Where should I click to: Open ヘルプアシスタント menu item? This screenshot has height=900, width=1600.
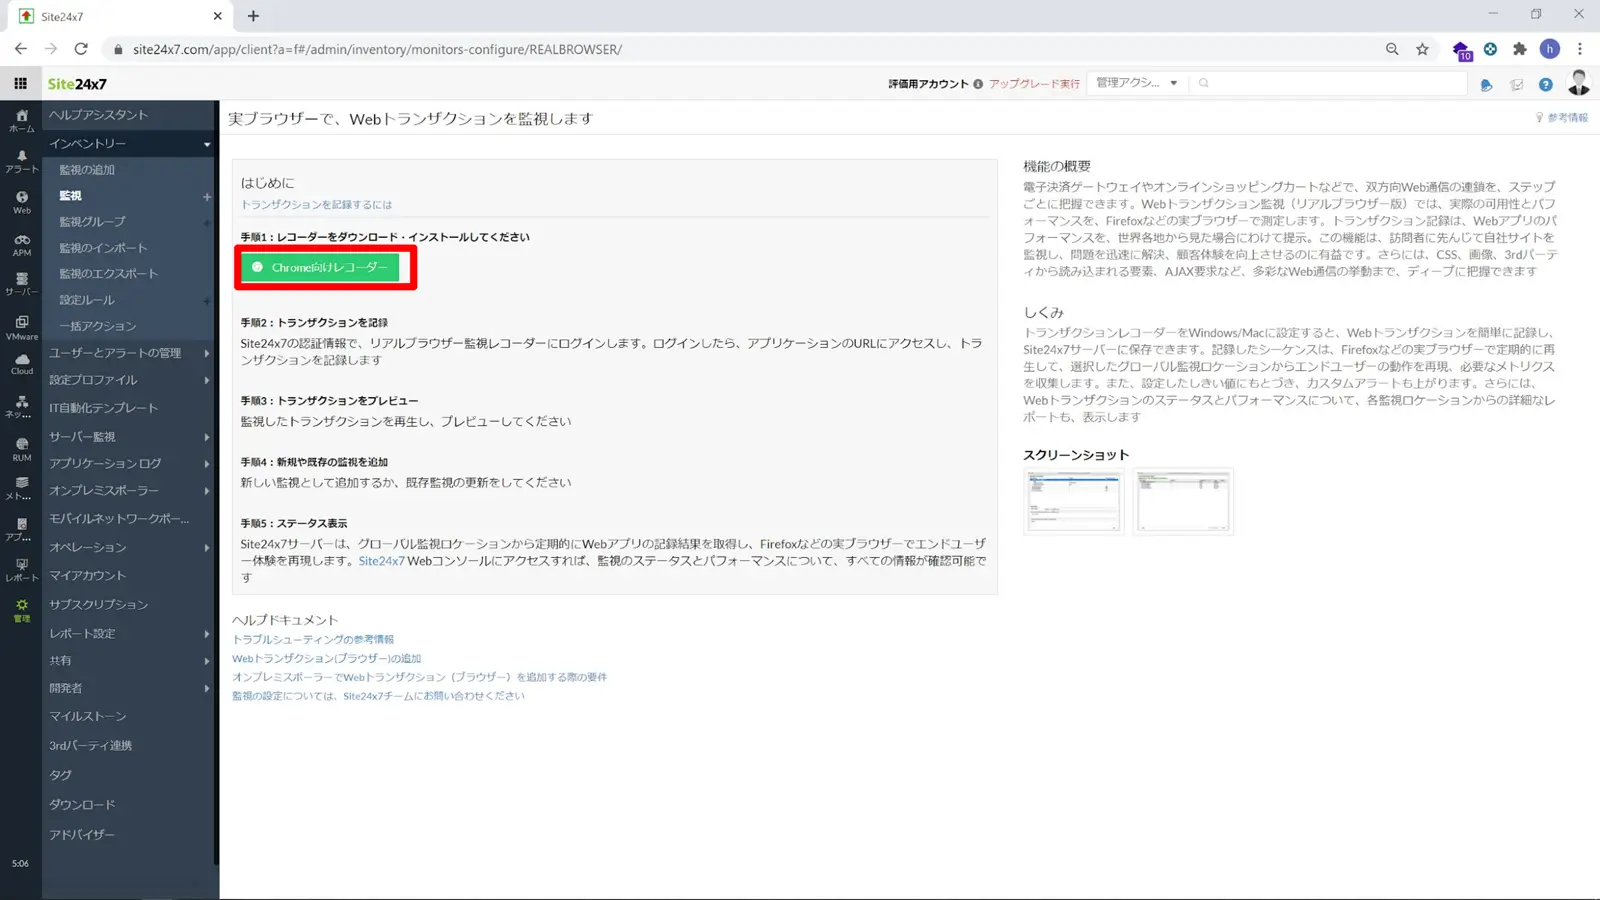(98, 115)
